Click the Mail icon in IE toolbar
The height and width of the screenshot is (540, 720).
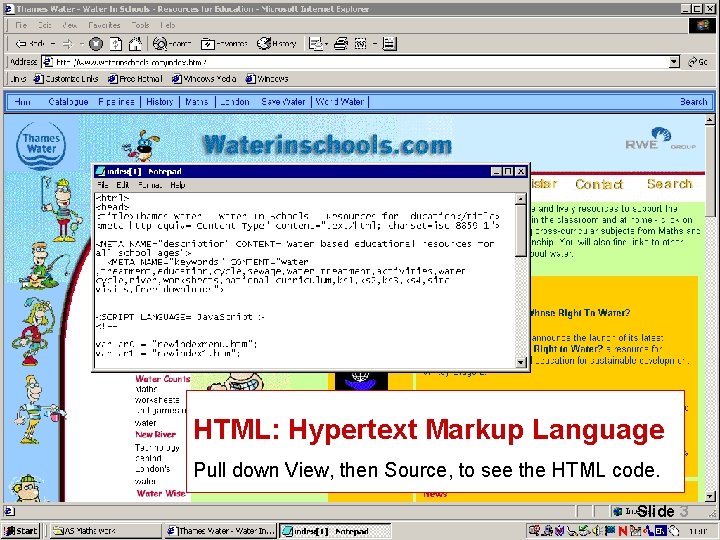315,44
